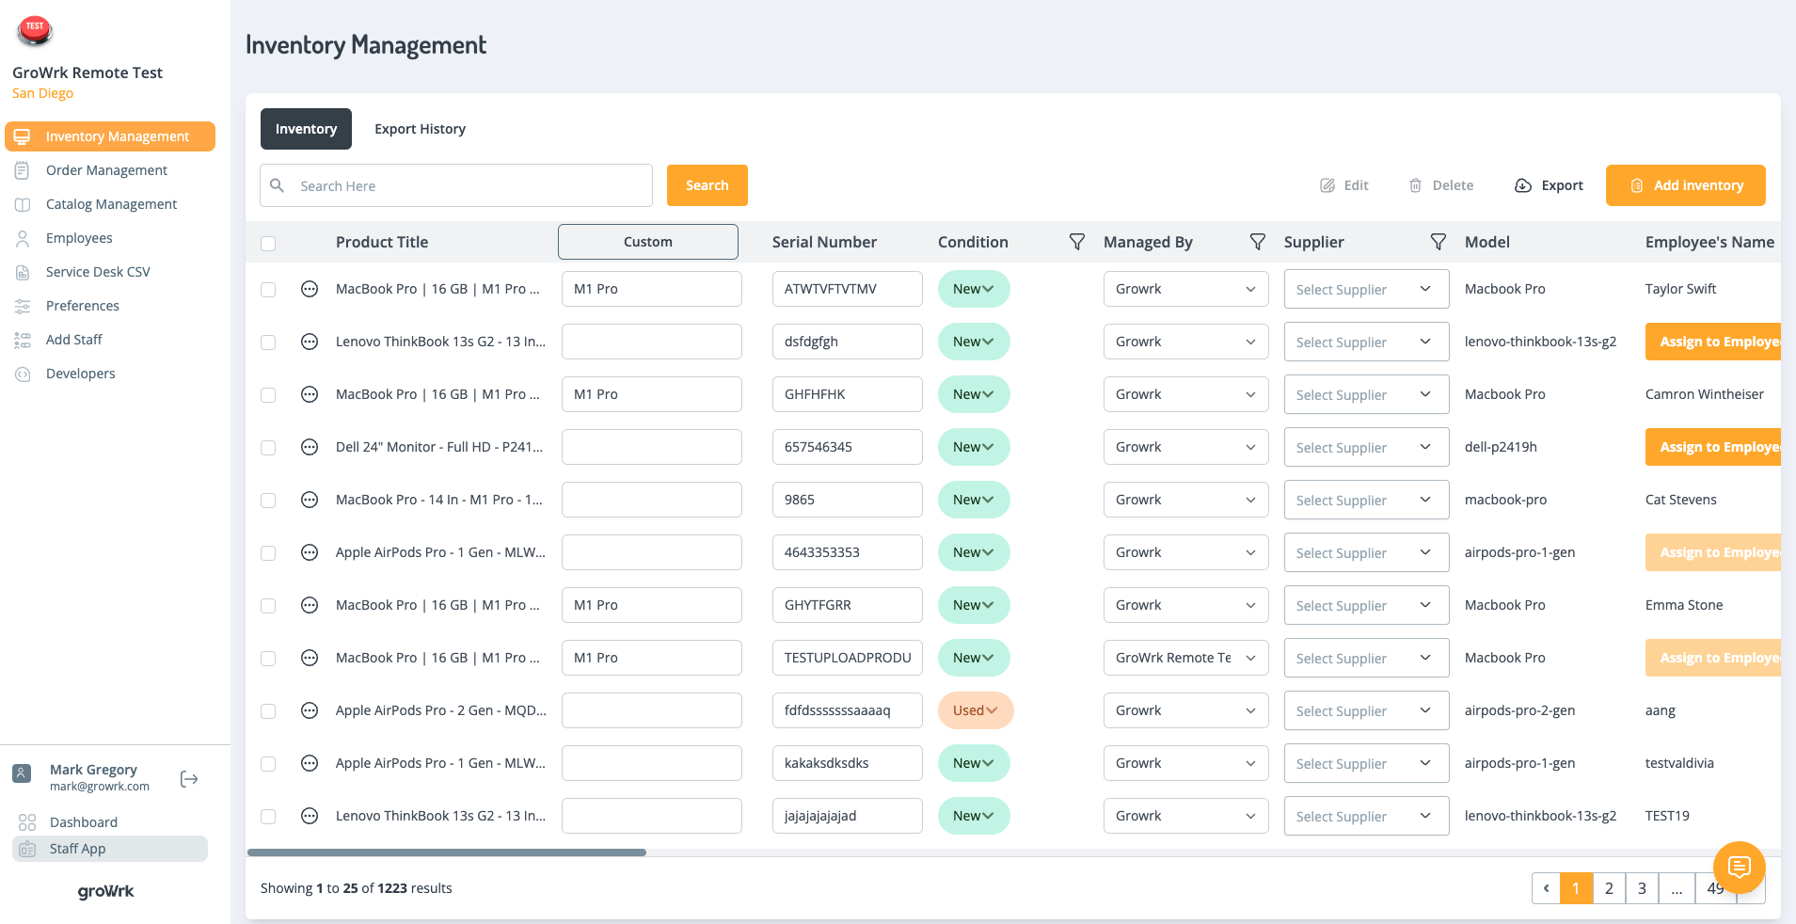
Task: Open the row actions ellipsis for Taylor Swift's MacBook
Action: tap(309, 289)
